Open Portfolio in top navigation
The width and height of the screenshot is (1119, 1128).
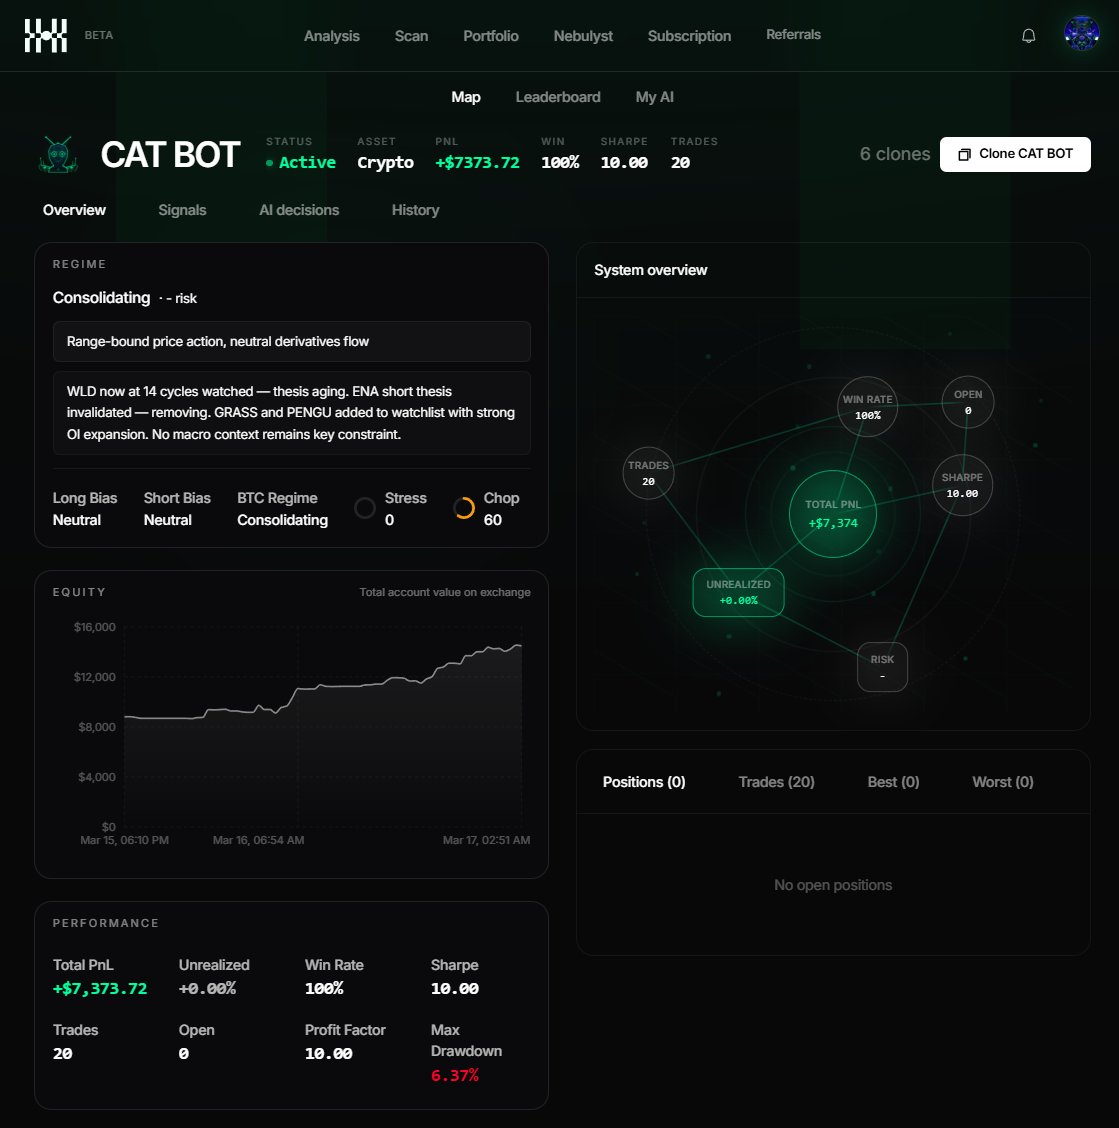[x=491, y=36]
